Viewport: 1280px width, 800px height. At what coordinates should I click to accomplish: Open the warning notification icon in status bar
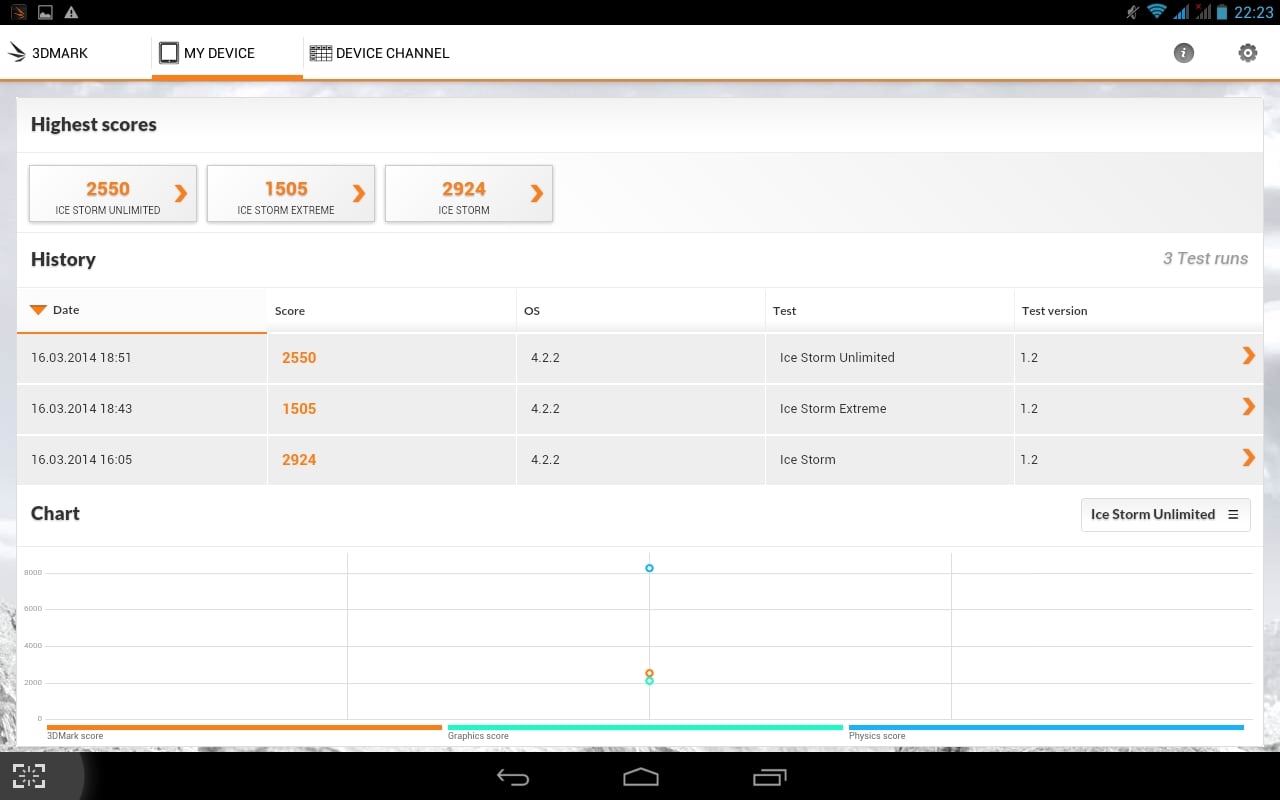click(71, 12)
